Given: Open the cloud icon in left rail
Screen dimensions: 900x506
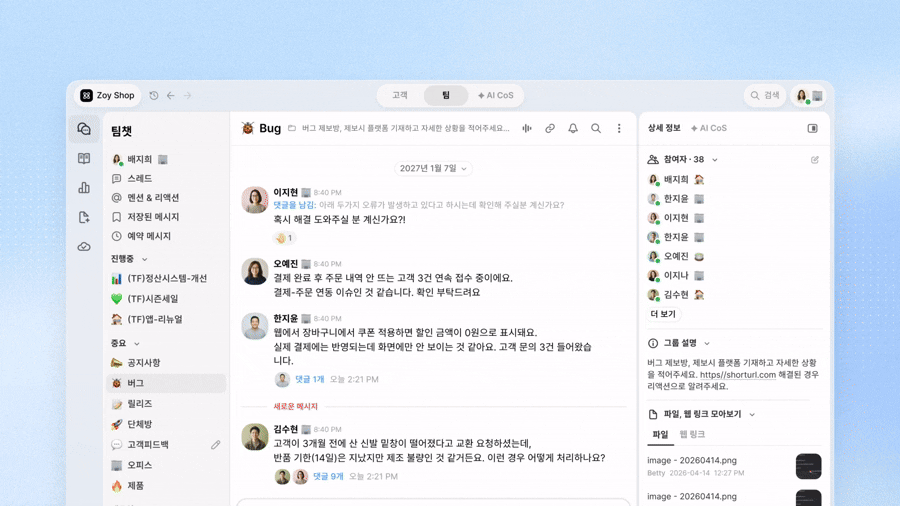Looking at the screenshot, I should [84, 247].
